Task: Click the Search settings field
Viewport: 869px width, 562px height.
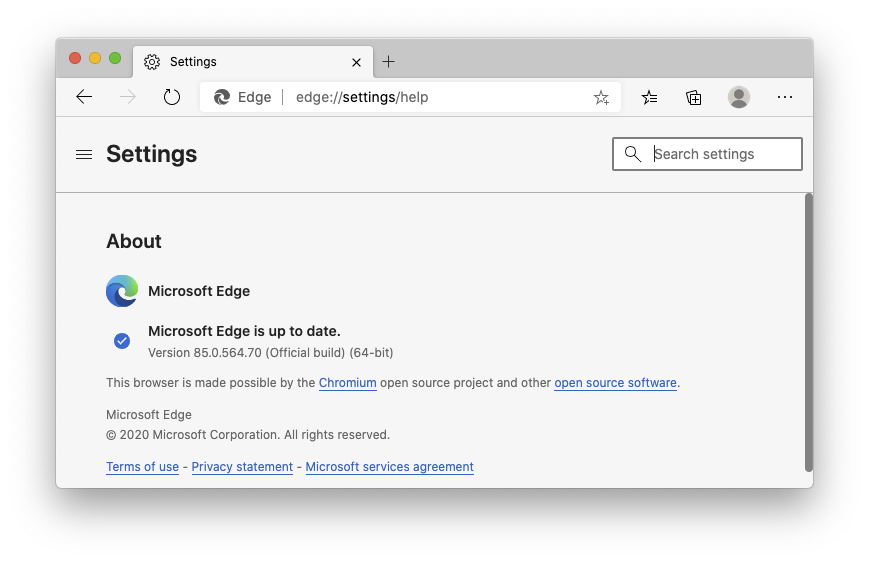Action: (x=720, y=154)
